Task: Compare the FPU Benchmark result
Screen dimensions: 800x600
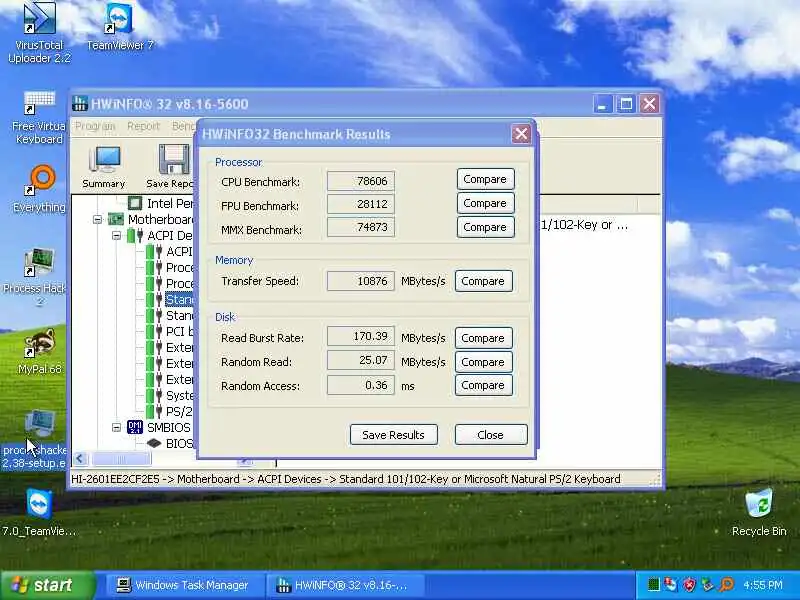Action: pos(485,203)
